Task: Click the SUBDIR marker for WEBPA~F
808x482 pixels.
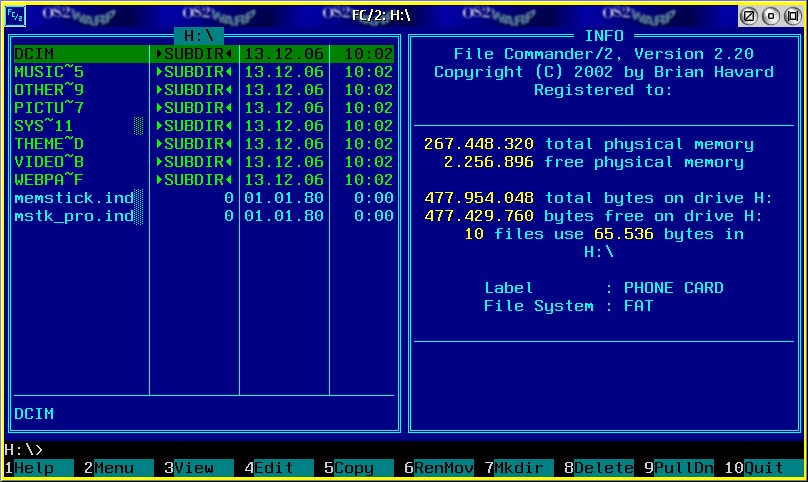Action: coord(194,180)
